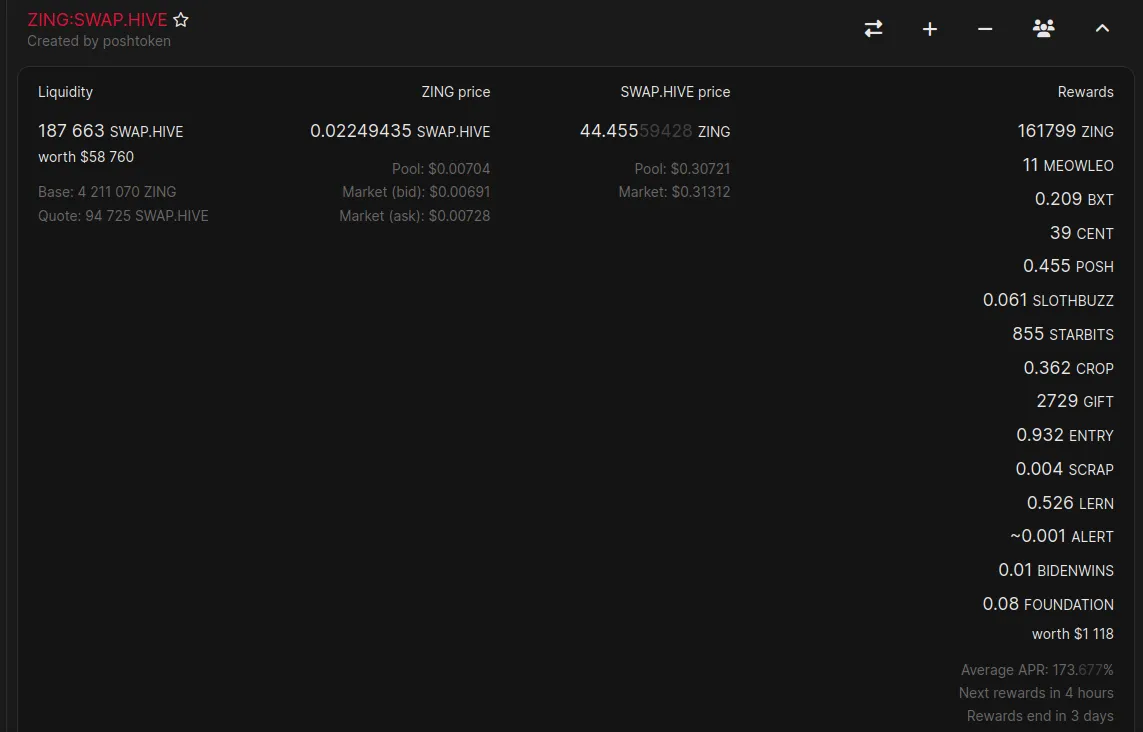1143x732 pixels.
Task: Select the 'SWAP.HIVE price' header
Action: coord(675,92)
